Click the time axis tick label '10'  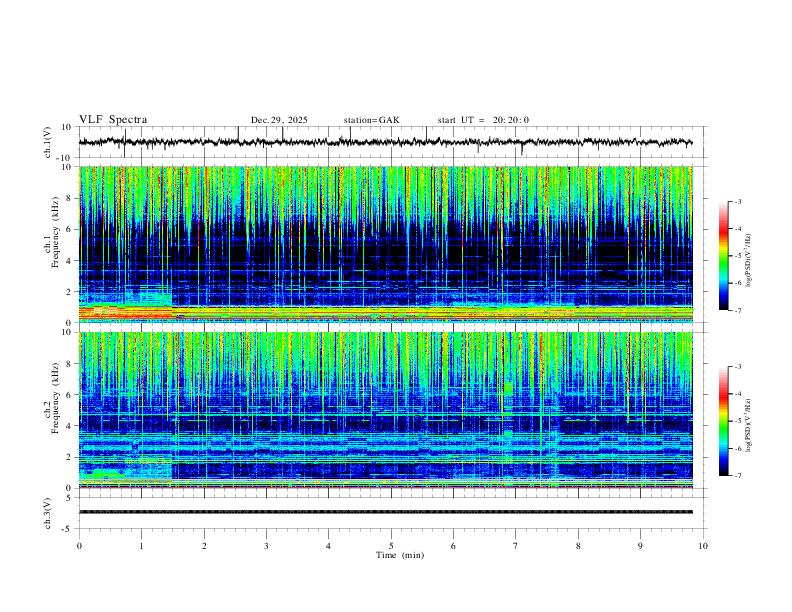[x=703, y=546]
